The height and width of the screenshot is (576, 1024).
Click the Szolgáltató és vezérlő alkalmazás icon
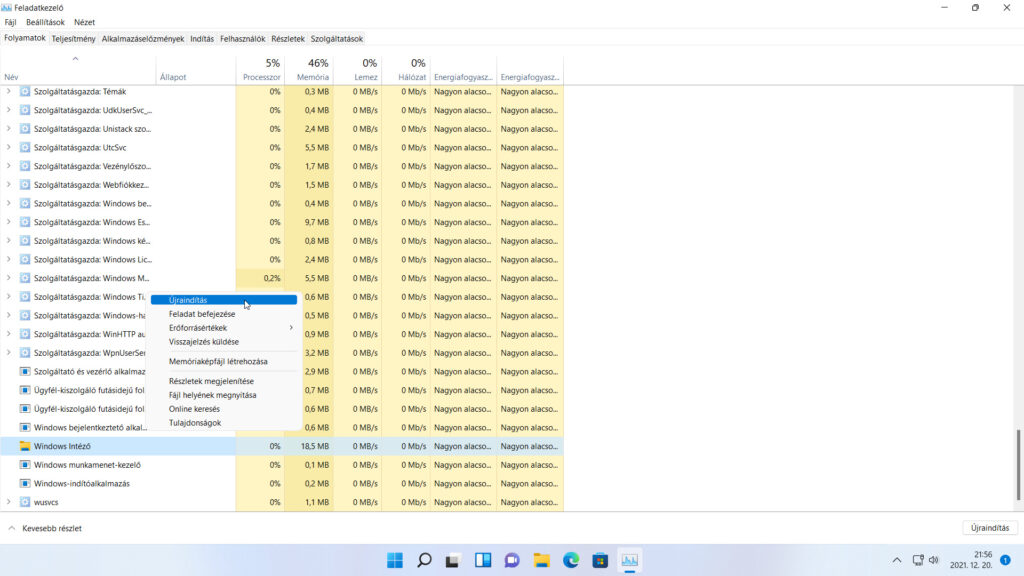pos(25,372)
